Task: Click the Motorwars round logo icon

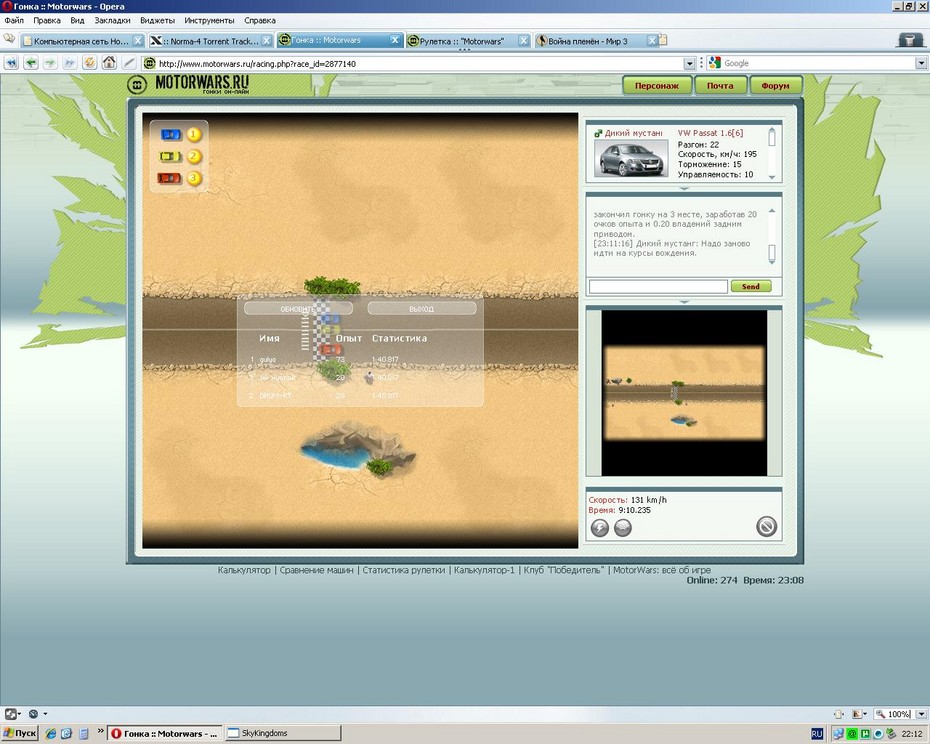Action: click(137, 85)
